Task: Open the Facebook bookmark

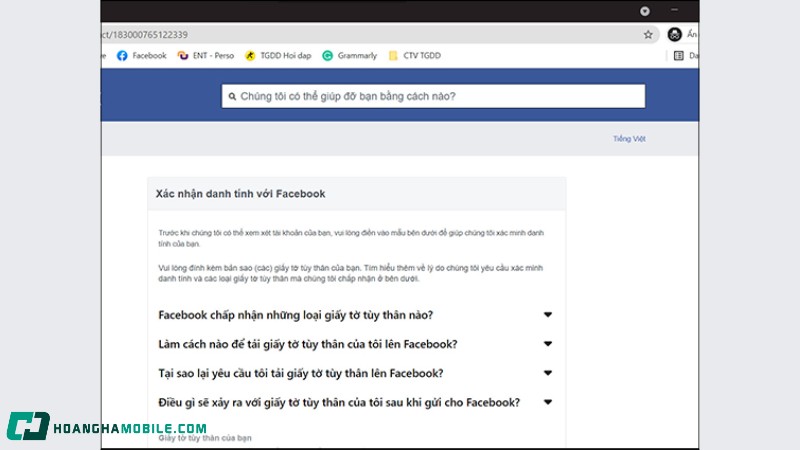Action: pyautogui.click(x=141, y=56)
